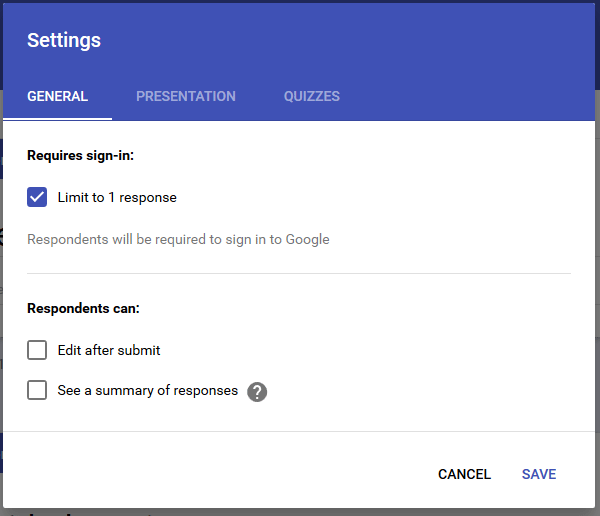
Task: Click the Settings dialog title
Action: (x=64, y=41)
